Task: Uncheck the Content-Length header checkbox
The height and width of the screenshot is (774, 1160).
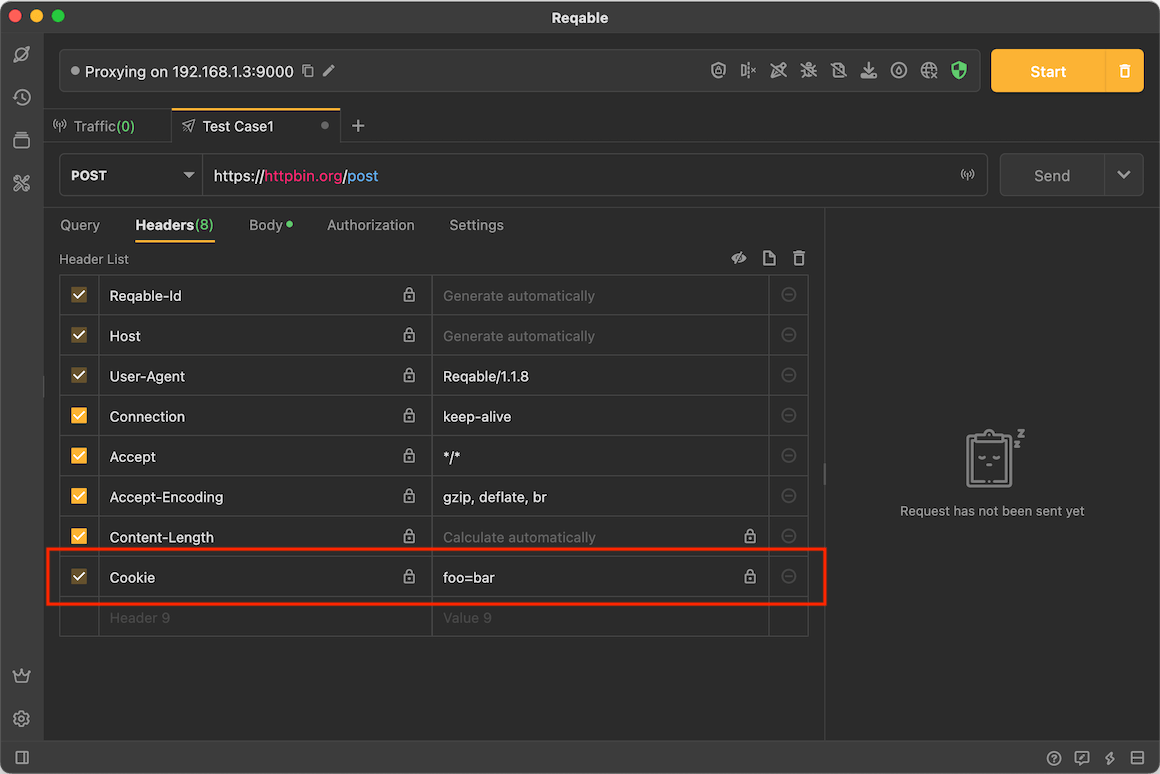Action: pos(79,536)
